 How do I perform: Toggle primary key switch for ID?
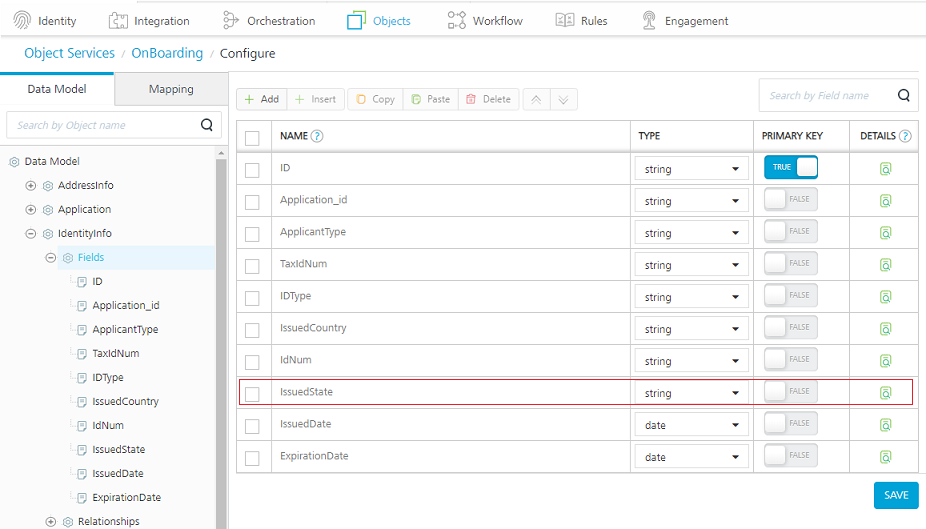click(x=791, y=168)
